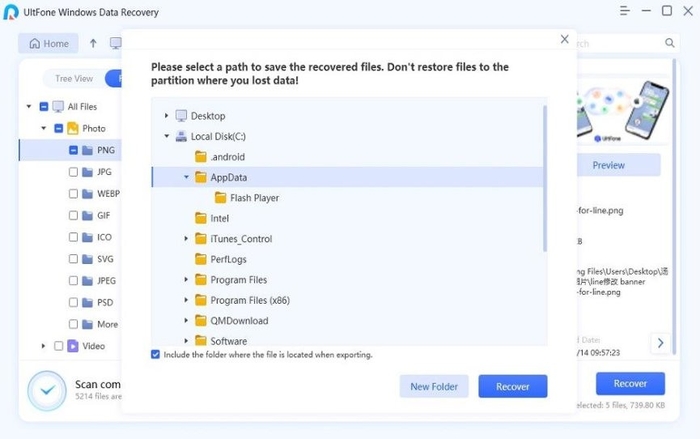Collapse the Local Disk(C:) tree node
700x439 pixels.
point(167,136)
